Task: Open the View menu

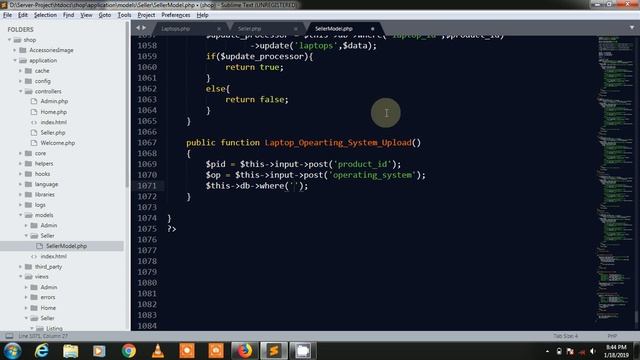Action: tap(86, 15)
